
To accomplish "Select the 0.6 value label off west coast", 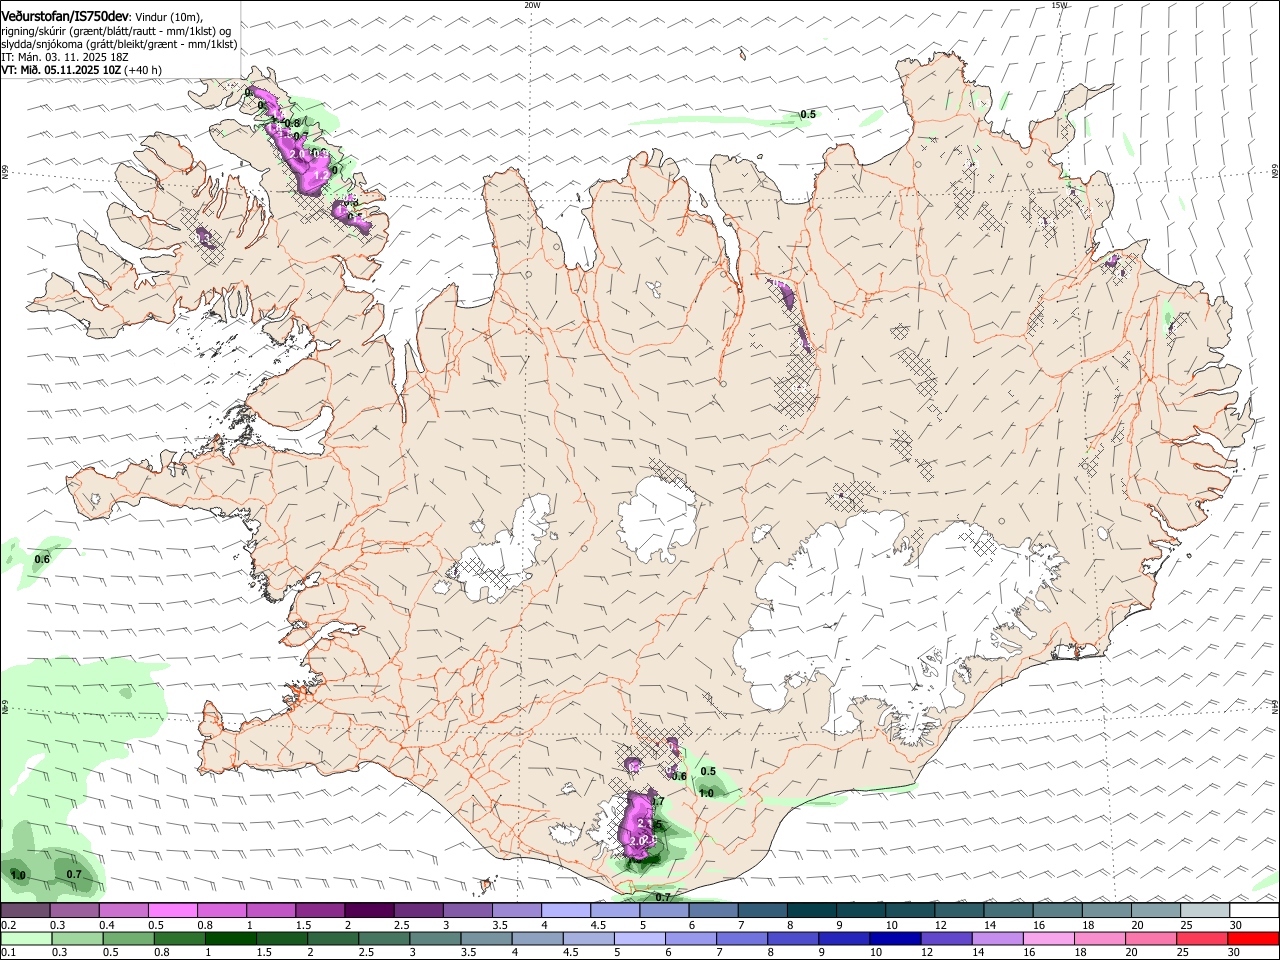I will tap(42, 559).
